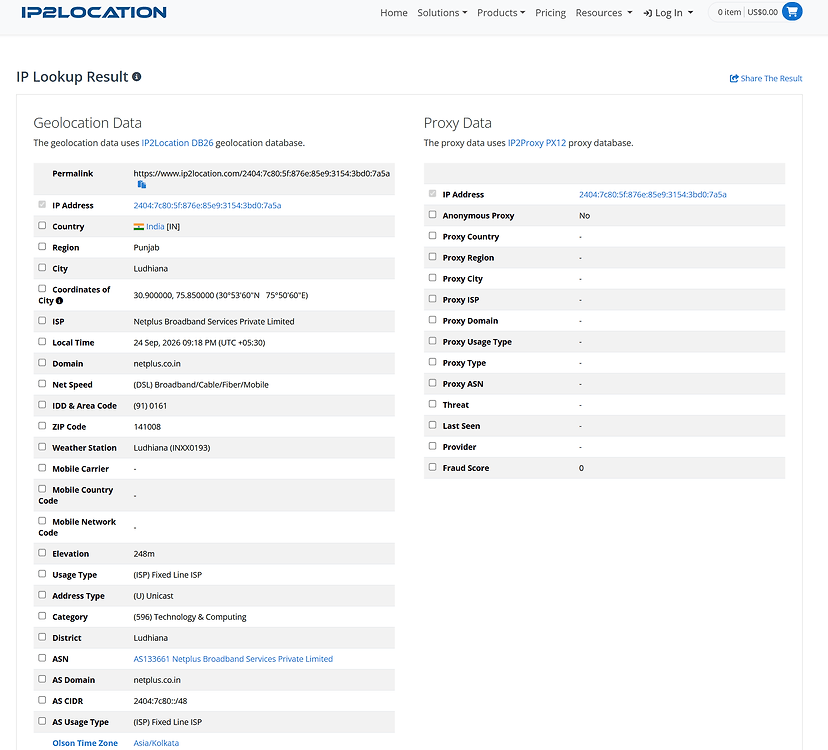The image size is (828, 750).
Task: Click the info icon next to Coordinates of City
Action: (x=60, y=301)
